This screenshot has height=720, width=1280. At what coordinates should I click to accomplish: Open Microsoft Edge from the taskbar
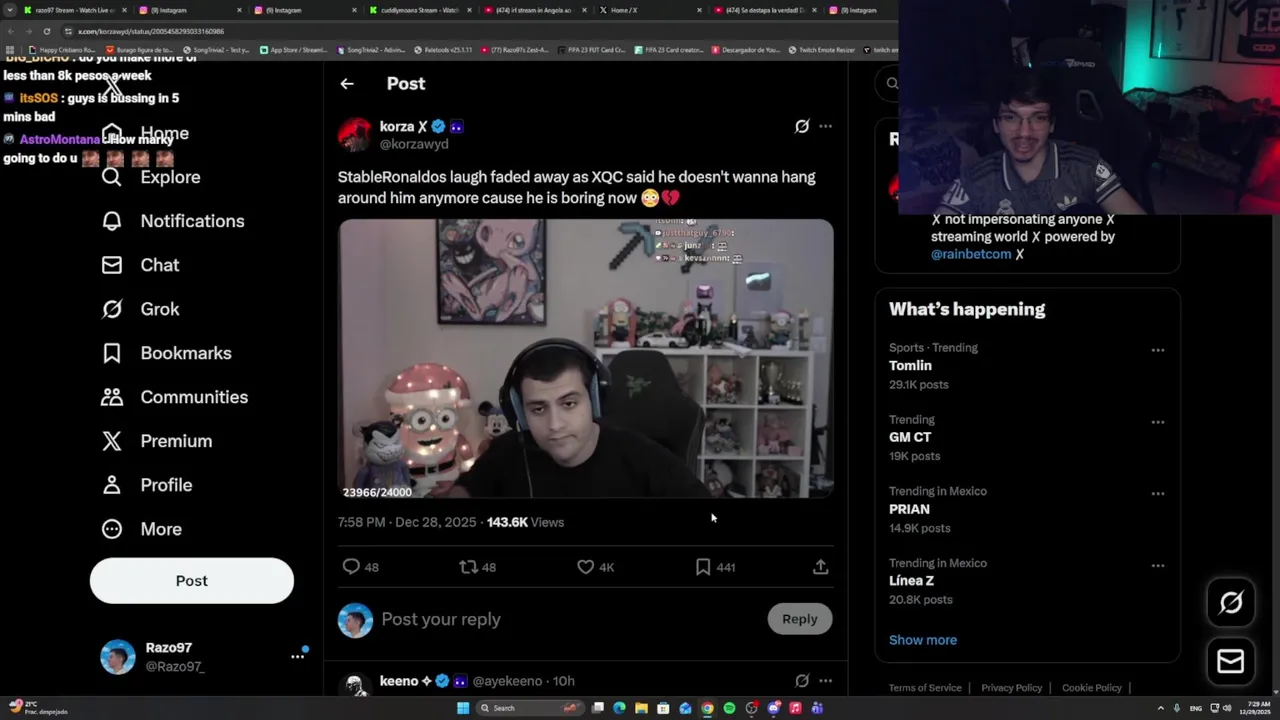click(619, 708)
